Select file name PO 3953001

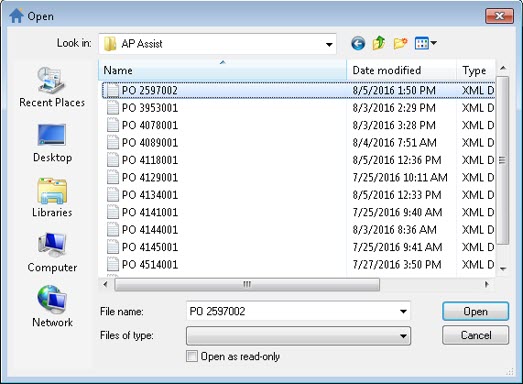[x=150, y=108]
